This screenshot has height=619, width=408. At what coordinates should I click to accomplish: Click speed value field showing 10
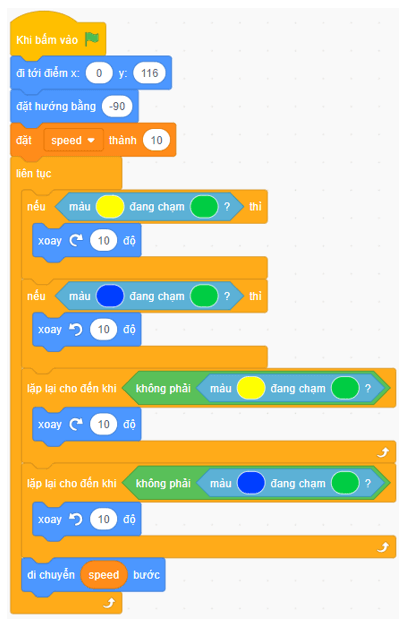point(157,140)
